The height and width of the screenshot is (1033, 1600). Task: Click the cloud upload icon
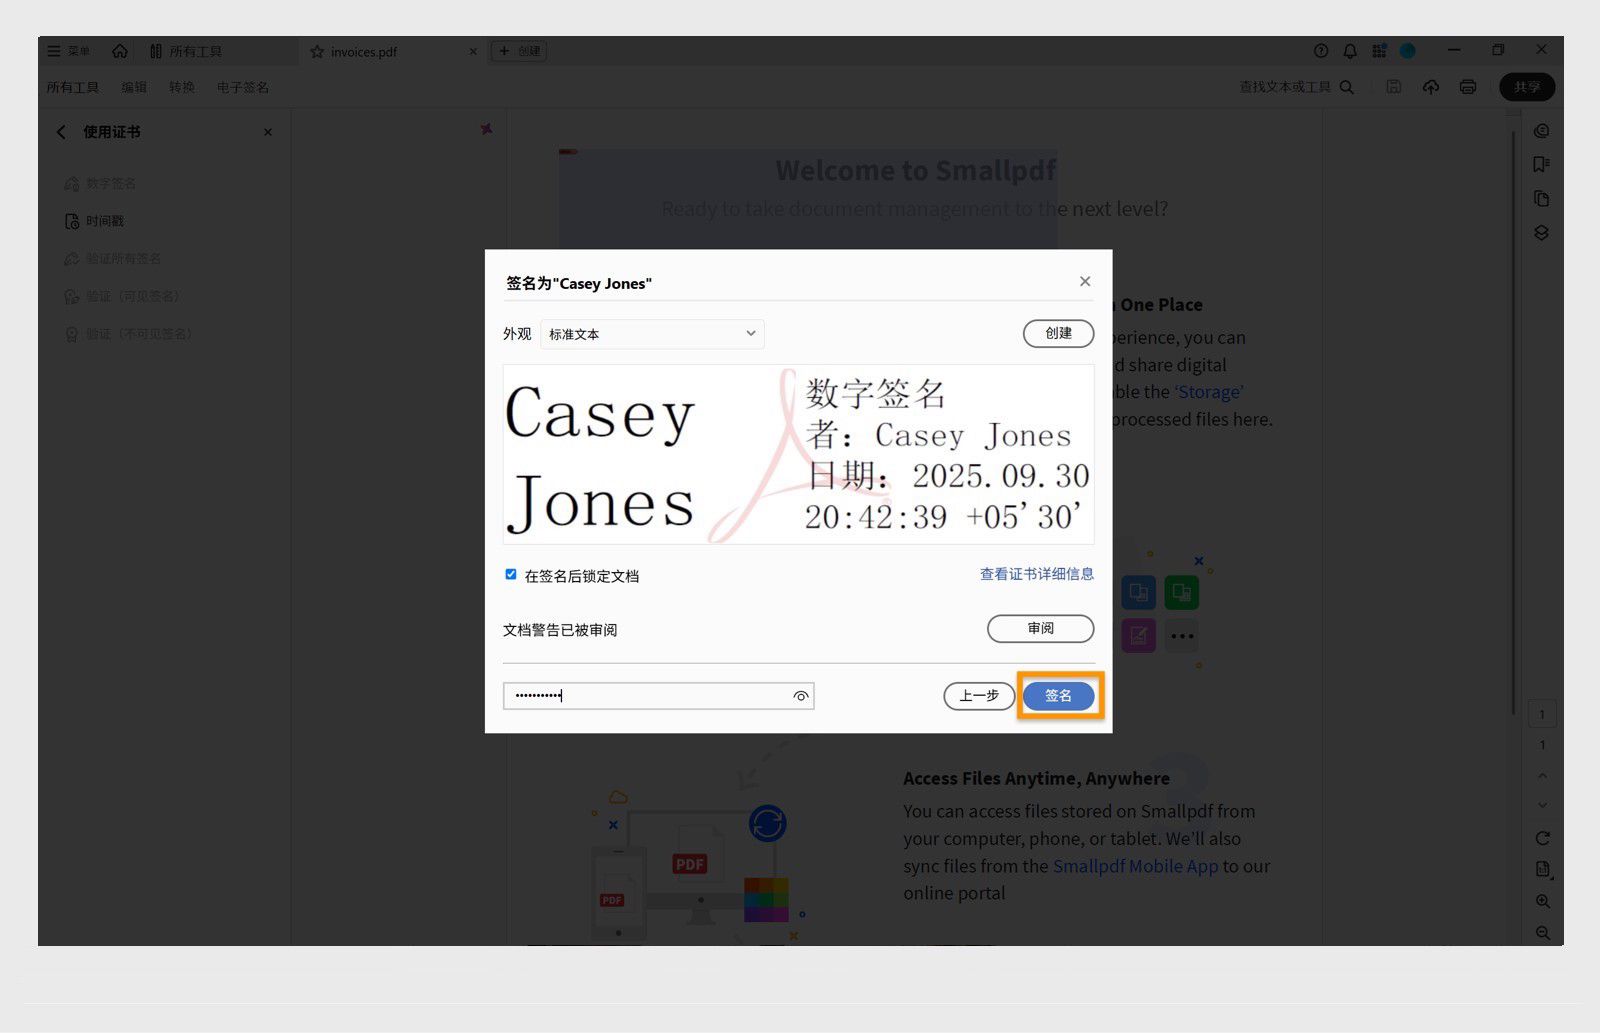point(1431,87)
